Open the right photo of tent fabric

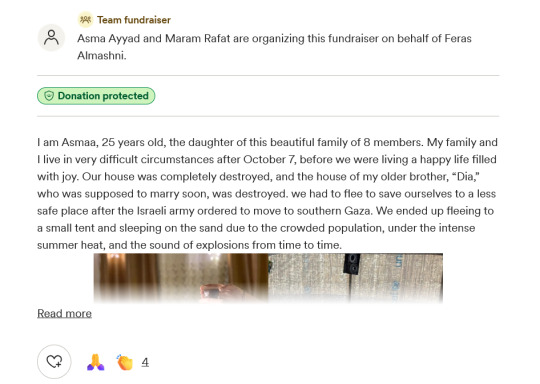355,278
